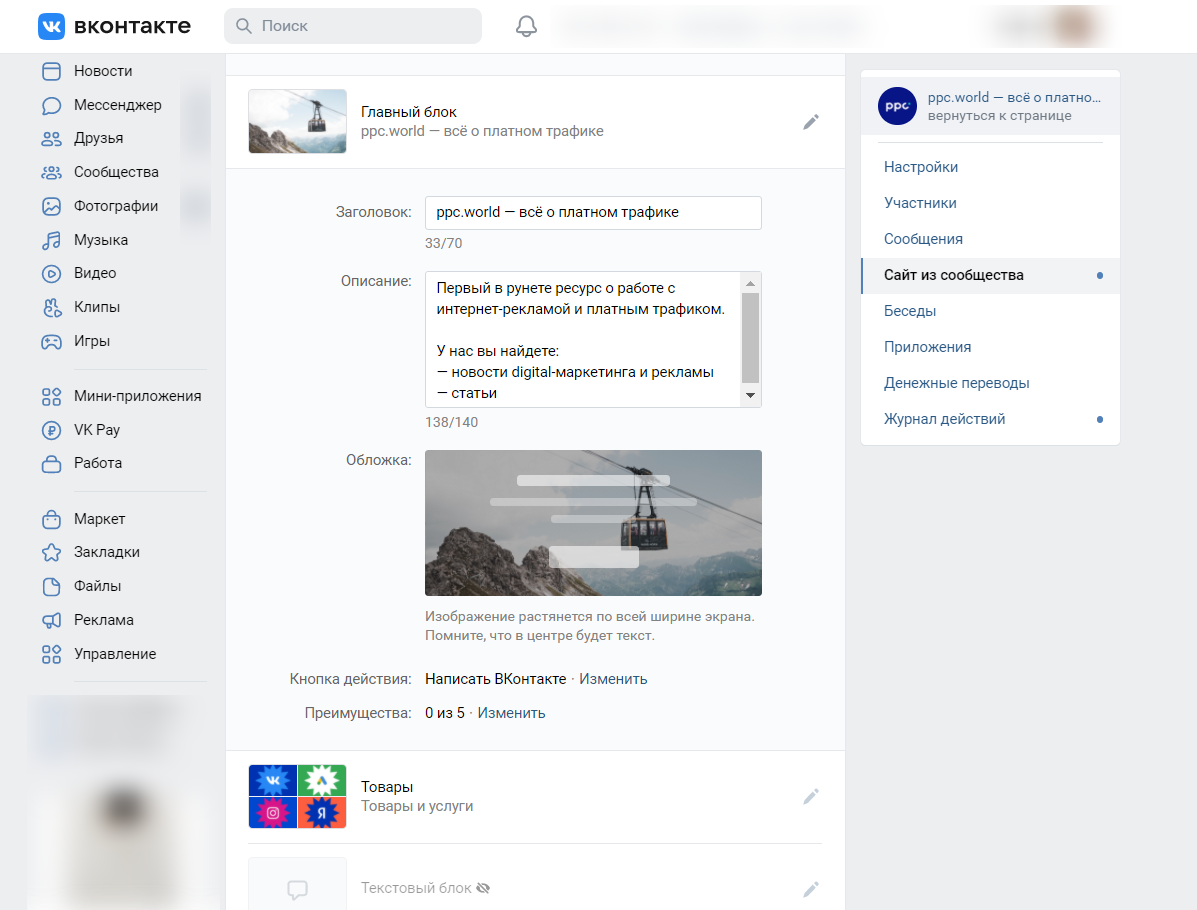Click the 33/70 character counter

(x=444, y=244)
